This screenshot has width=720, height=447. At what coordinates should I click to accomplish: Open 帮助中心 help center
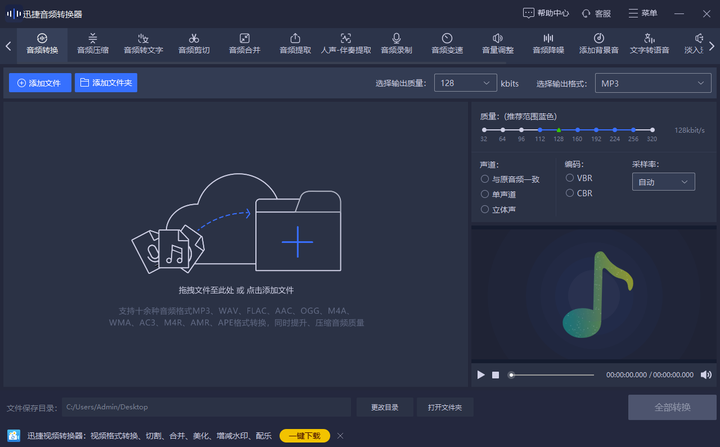pos(546,13)
